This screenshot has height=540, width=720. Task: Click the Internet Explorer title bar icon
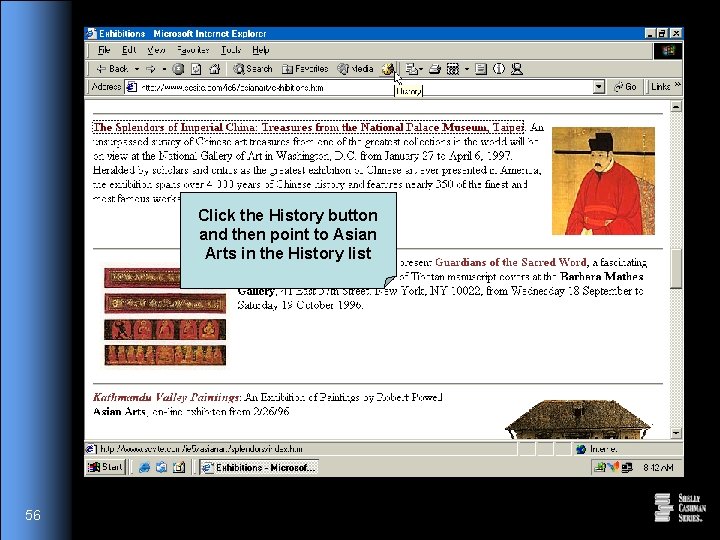click(91, 34)
